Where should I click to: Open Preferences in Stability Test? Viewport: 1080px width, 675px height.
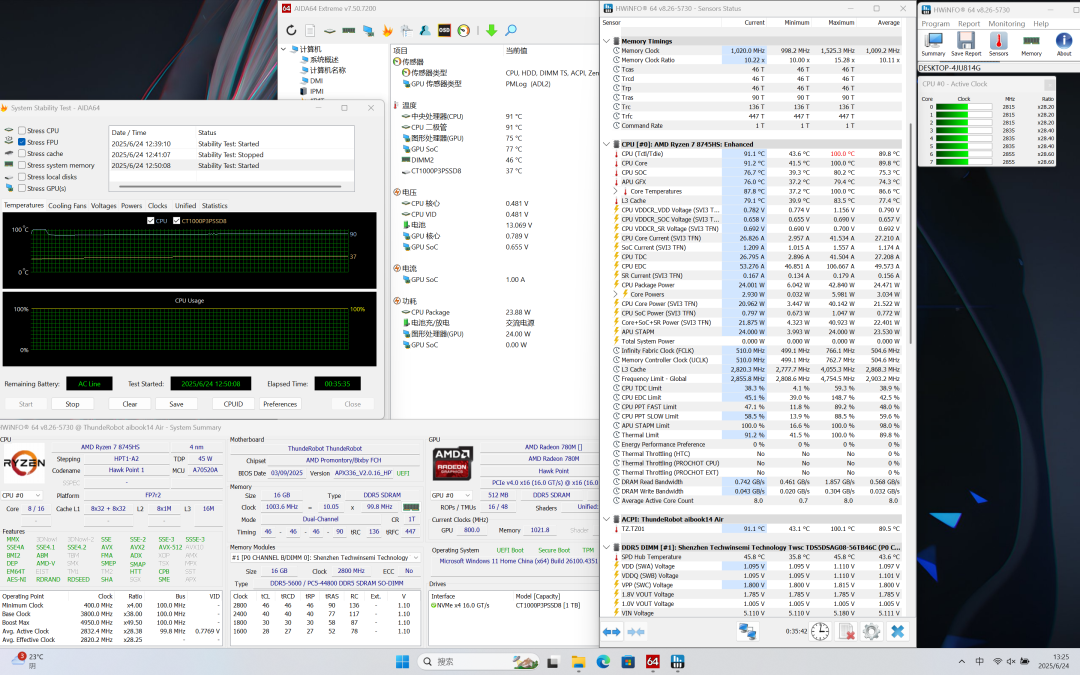pyautogui.click(x=280, y=404)
